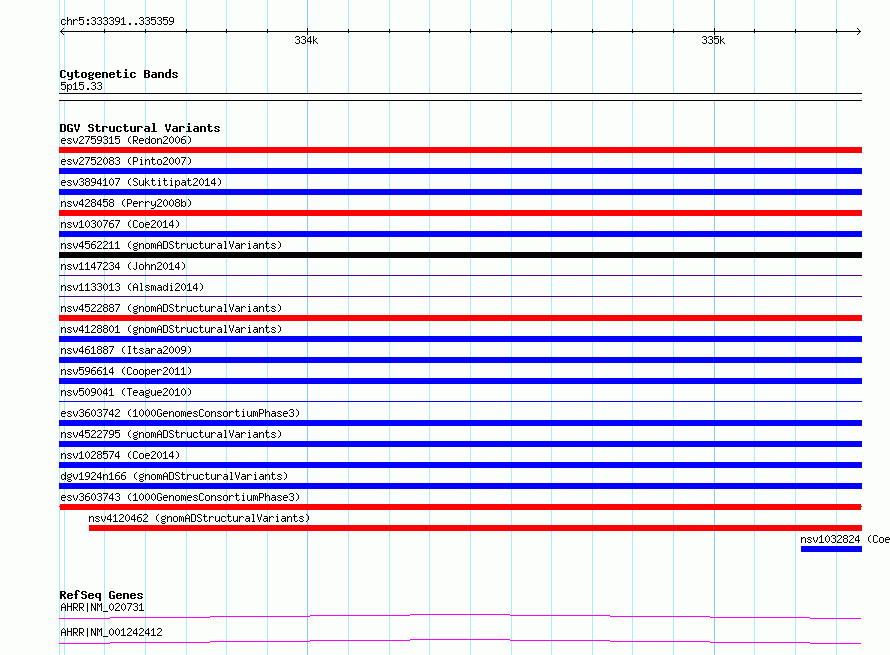This screenshot has width=890, height=655.
Task: Click the thin line for nsv1147234
Action: (460, 275)
